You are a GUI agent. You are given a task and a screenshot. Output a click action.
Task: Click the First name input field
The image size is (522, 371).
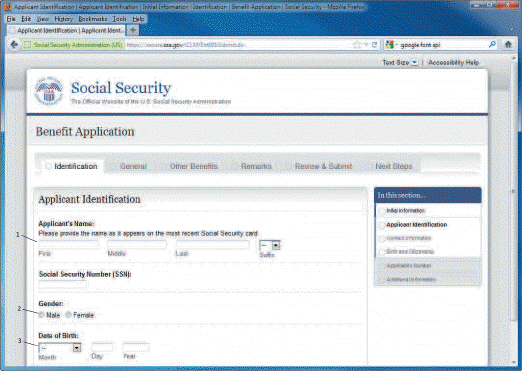tap(68, 245)
